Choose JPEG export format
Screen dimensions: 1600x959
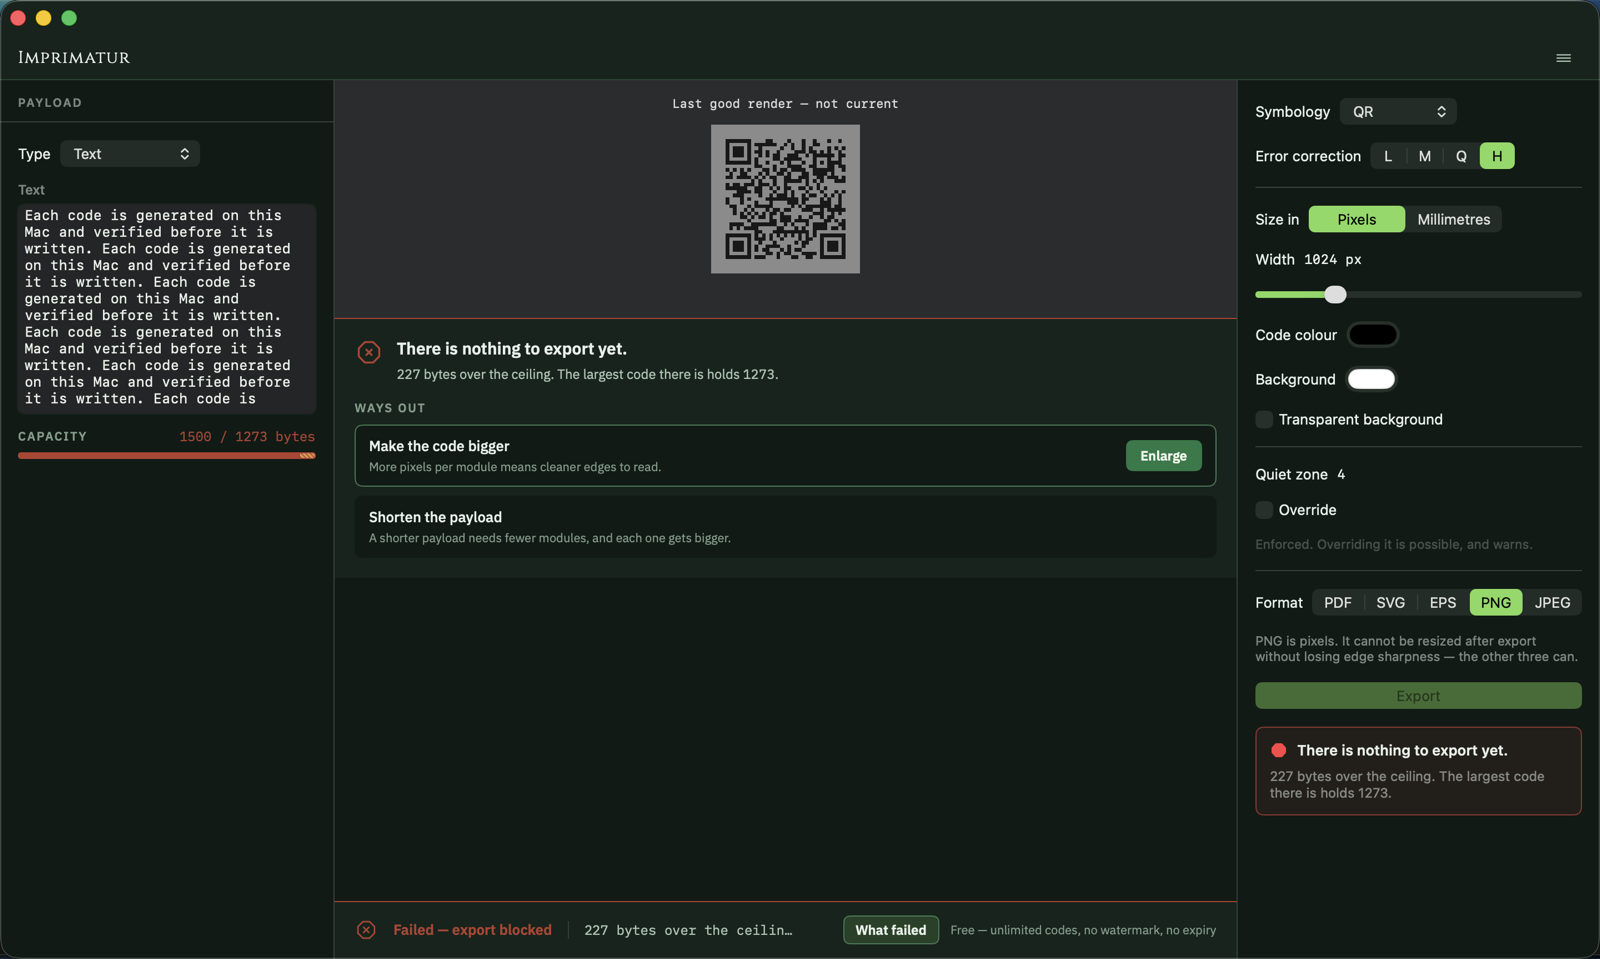pos(1552,602)
